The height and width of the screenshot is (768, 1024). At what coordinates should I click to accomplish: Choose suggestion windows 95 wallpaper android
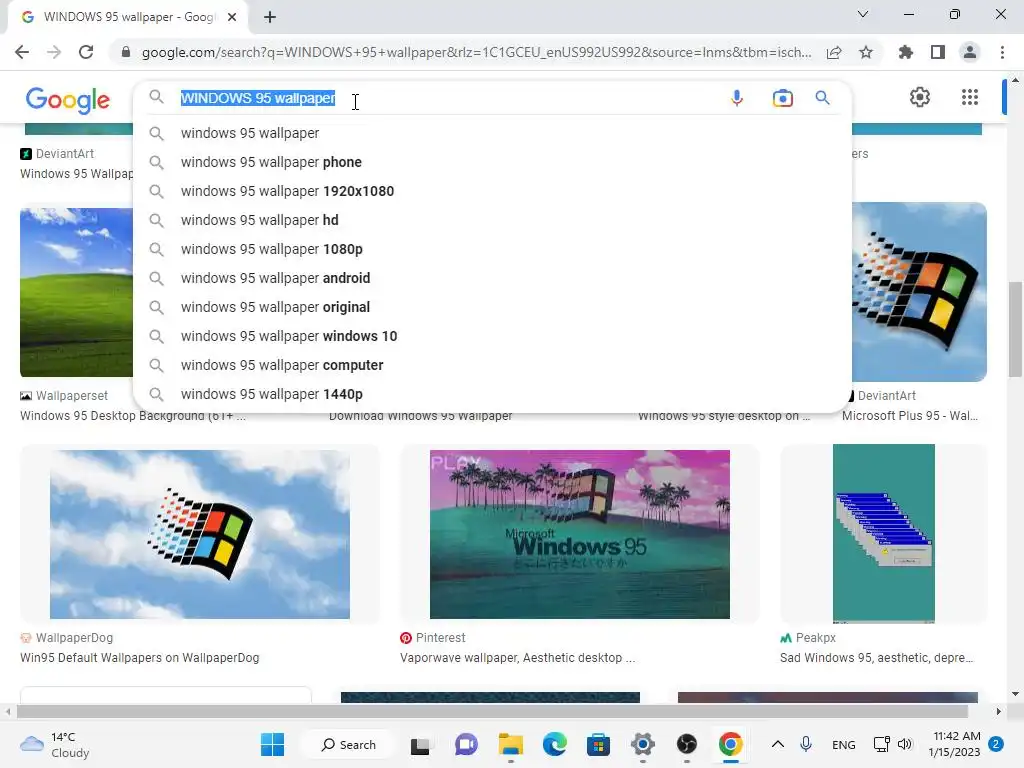point(492,278)
